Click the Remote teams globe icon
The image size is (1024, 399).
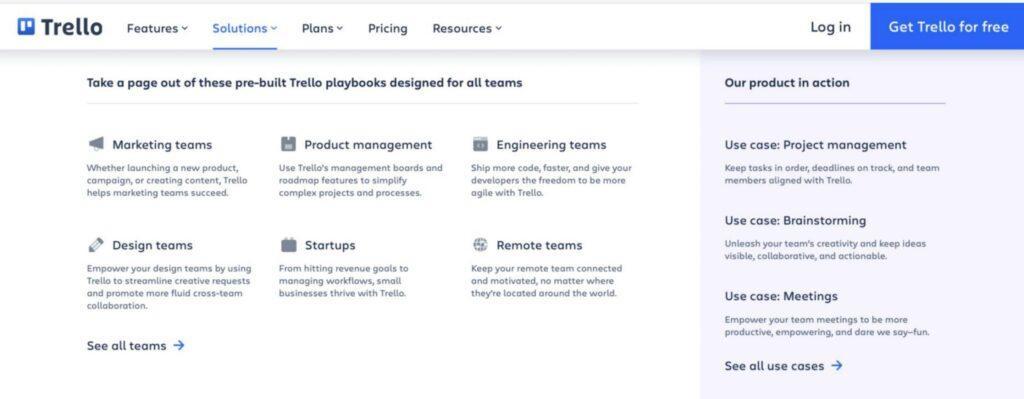click(480, 245)
